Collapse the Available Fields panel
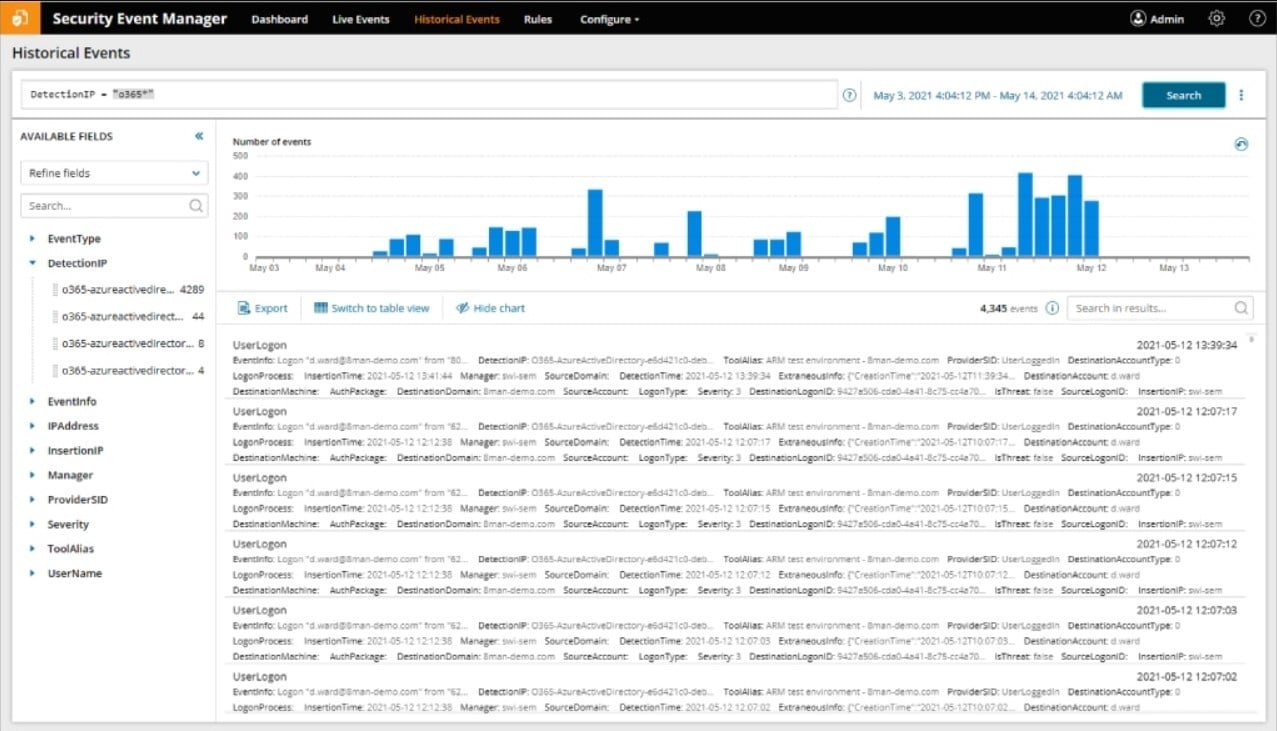This screenshot has height=731, width=1277. tap(198, 136)
